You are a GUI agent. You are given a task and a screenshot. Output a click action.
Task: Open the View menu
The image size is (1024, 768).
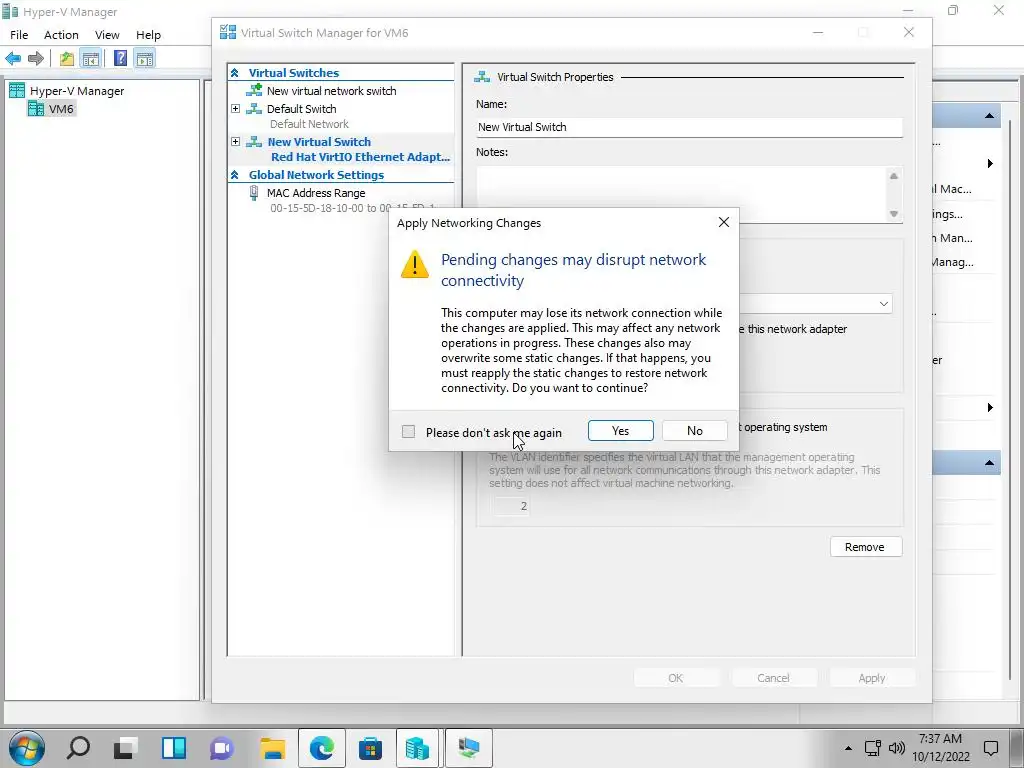tap(107, 35)
